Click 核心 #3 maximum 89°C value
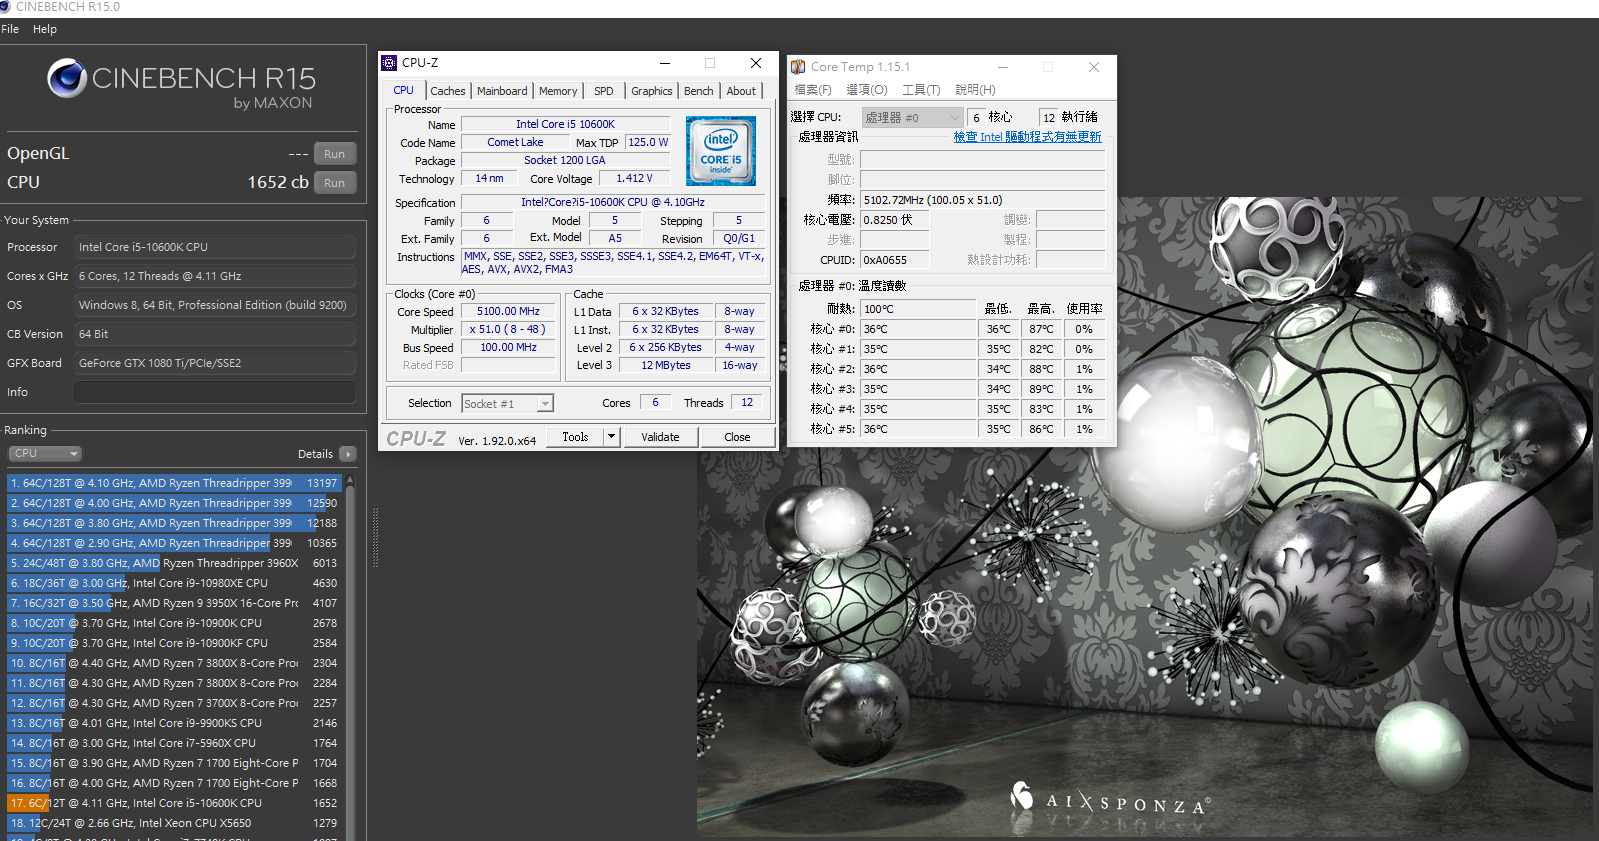This screenshot has width=1599, height=841. coord(1041,389)
